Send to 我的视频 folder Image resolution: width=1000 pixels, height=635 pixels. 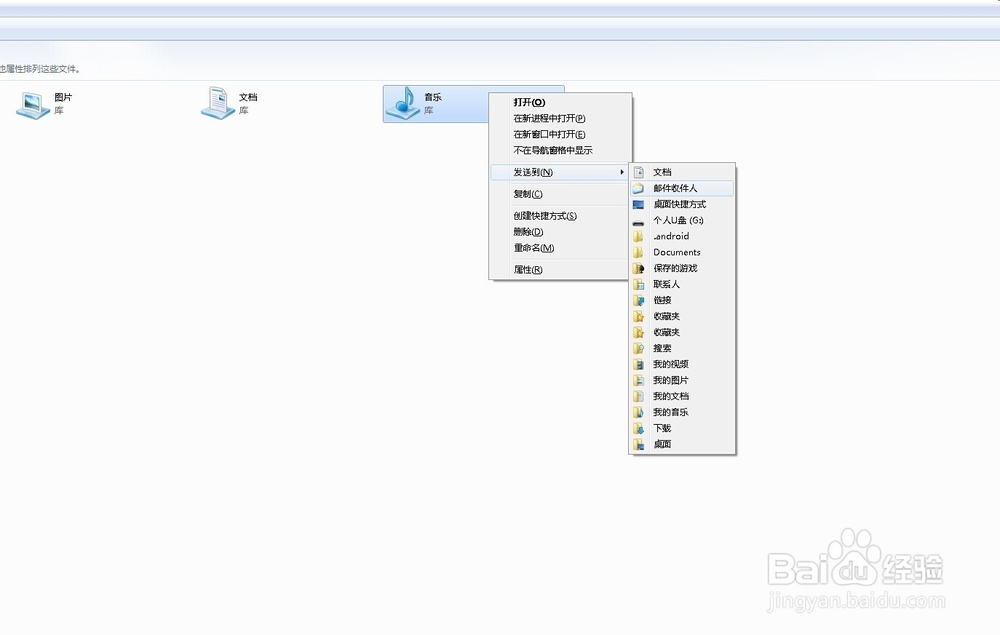pyautogui.click(x=682, y=364)
